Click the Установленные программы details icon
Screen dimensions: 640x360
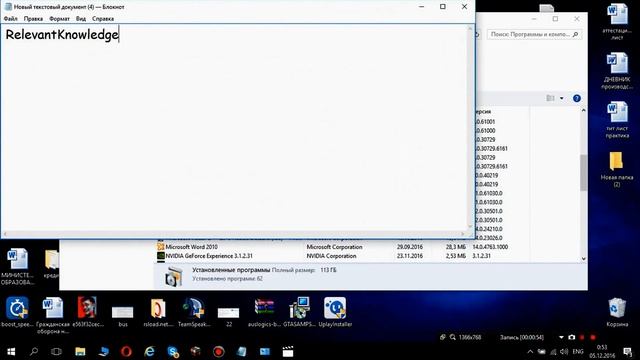point(174,276)
